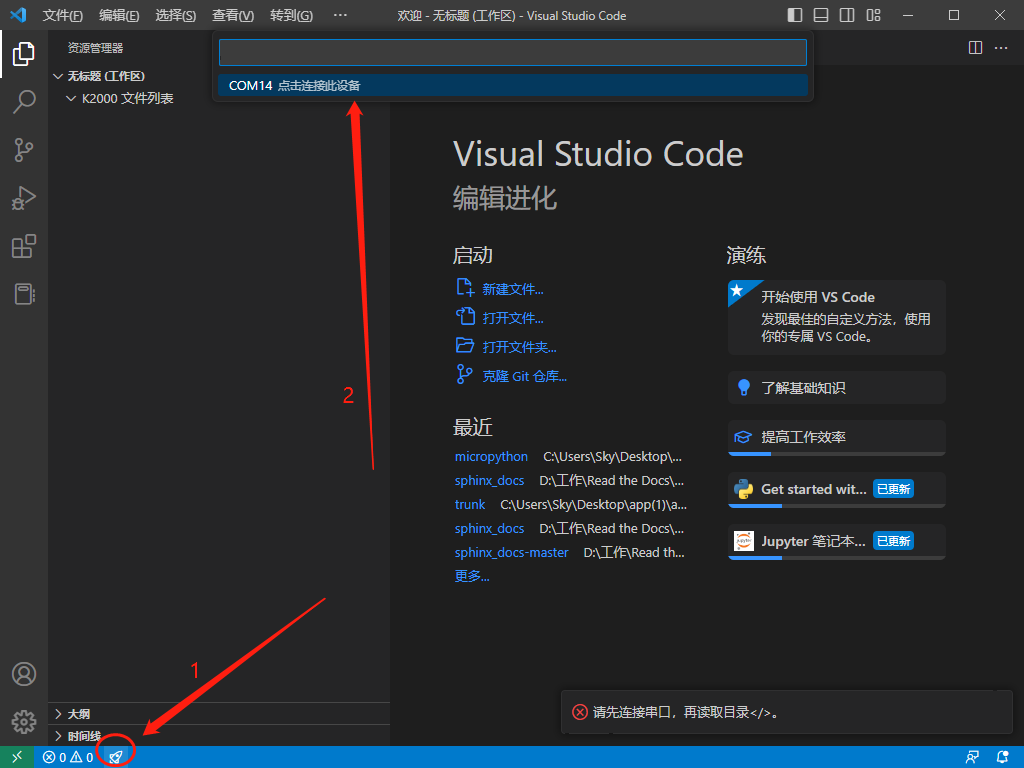This screenshot has width=1024, height=768.
Task: Open the customize layout icon
Action: (x=874, y=15)
